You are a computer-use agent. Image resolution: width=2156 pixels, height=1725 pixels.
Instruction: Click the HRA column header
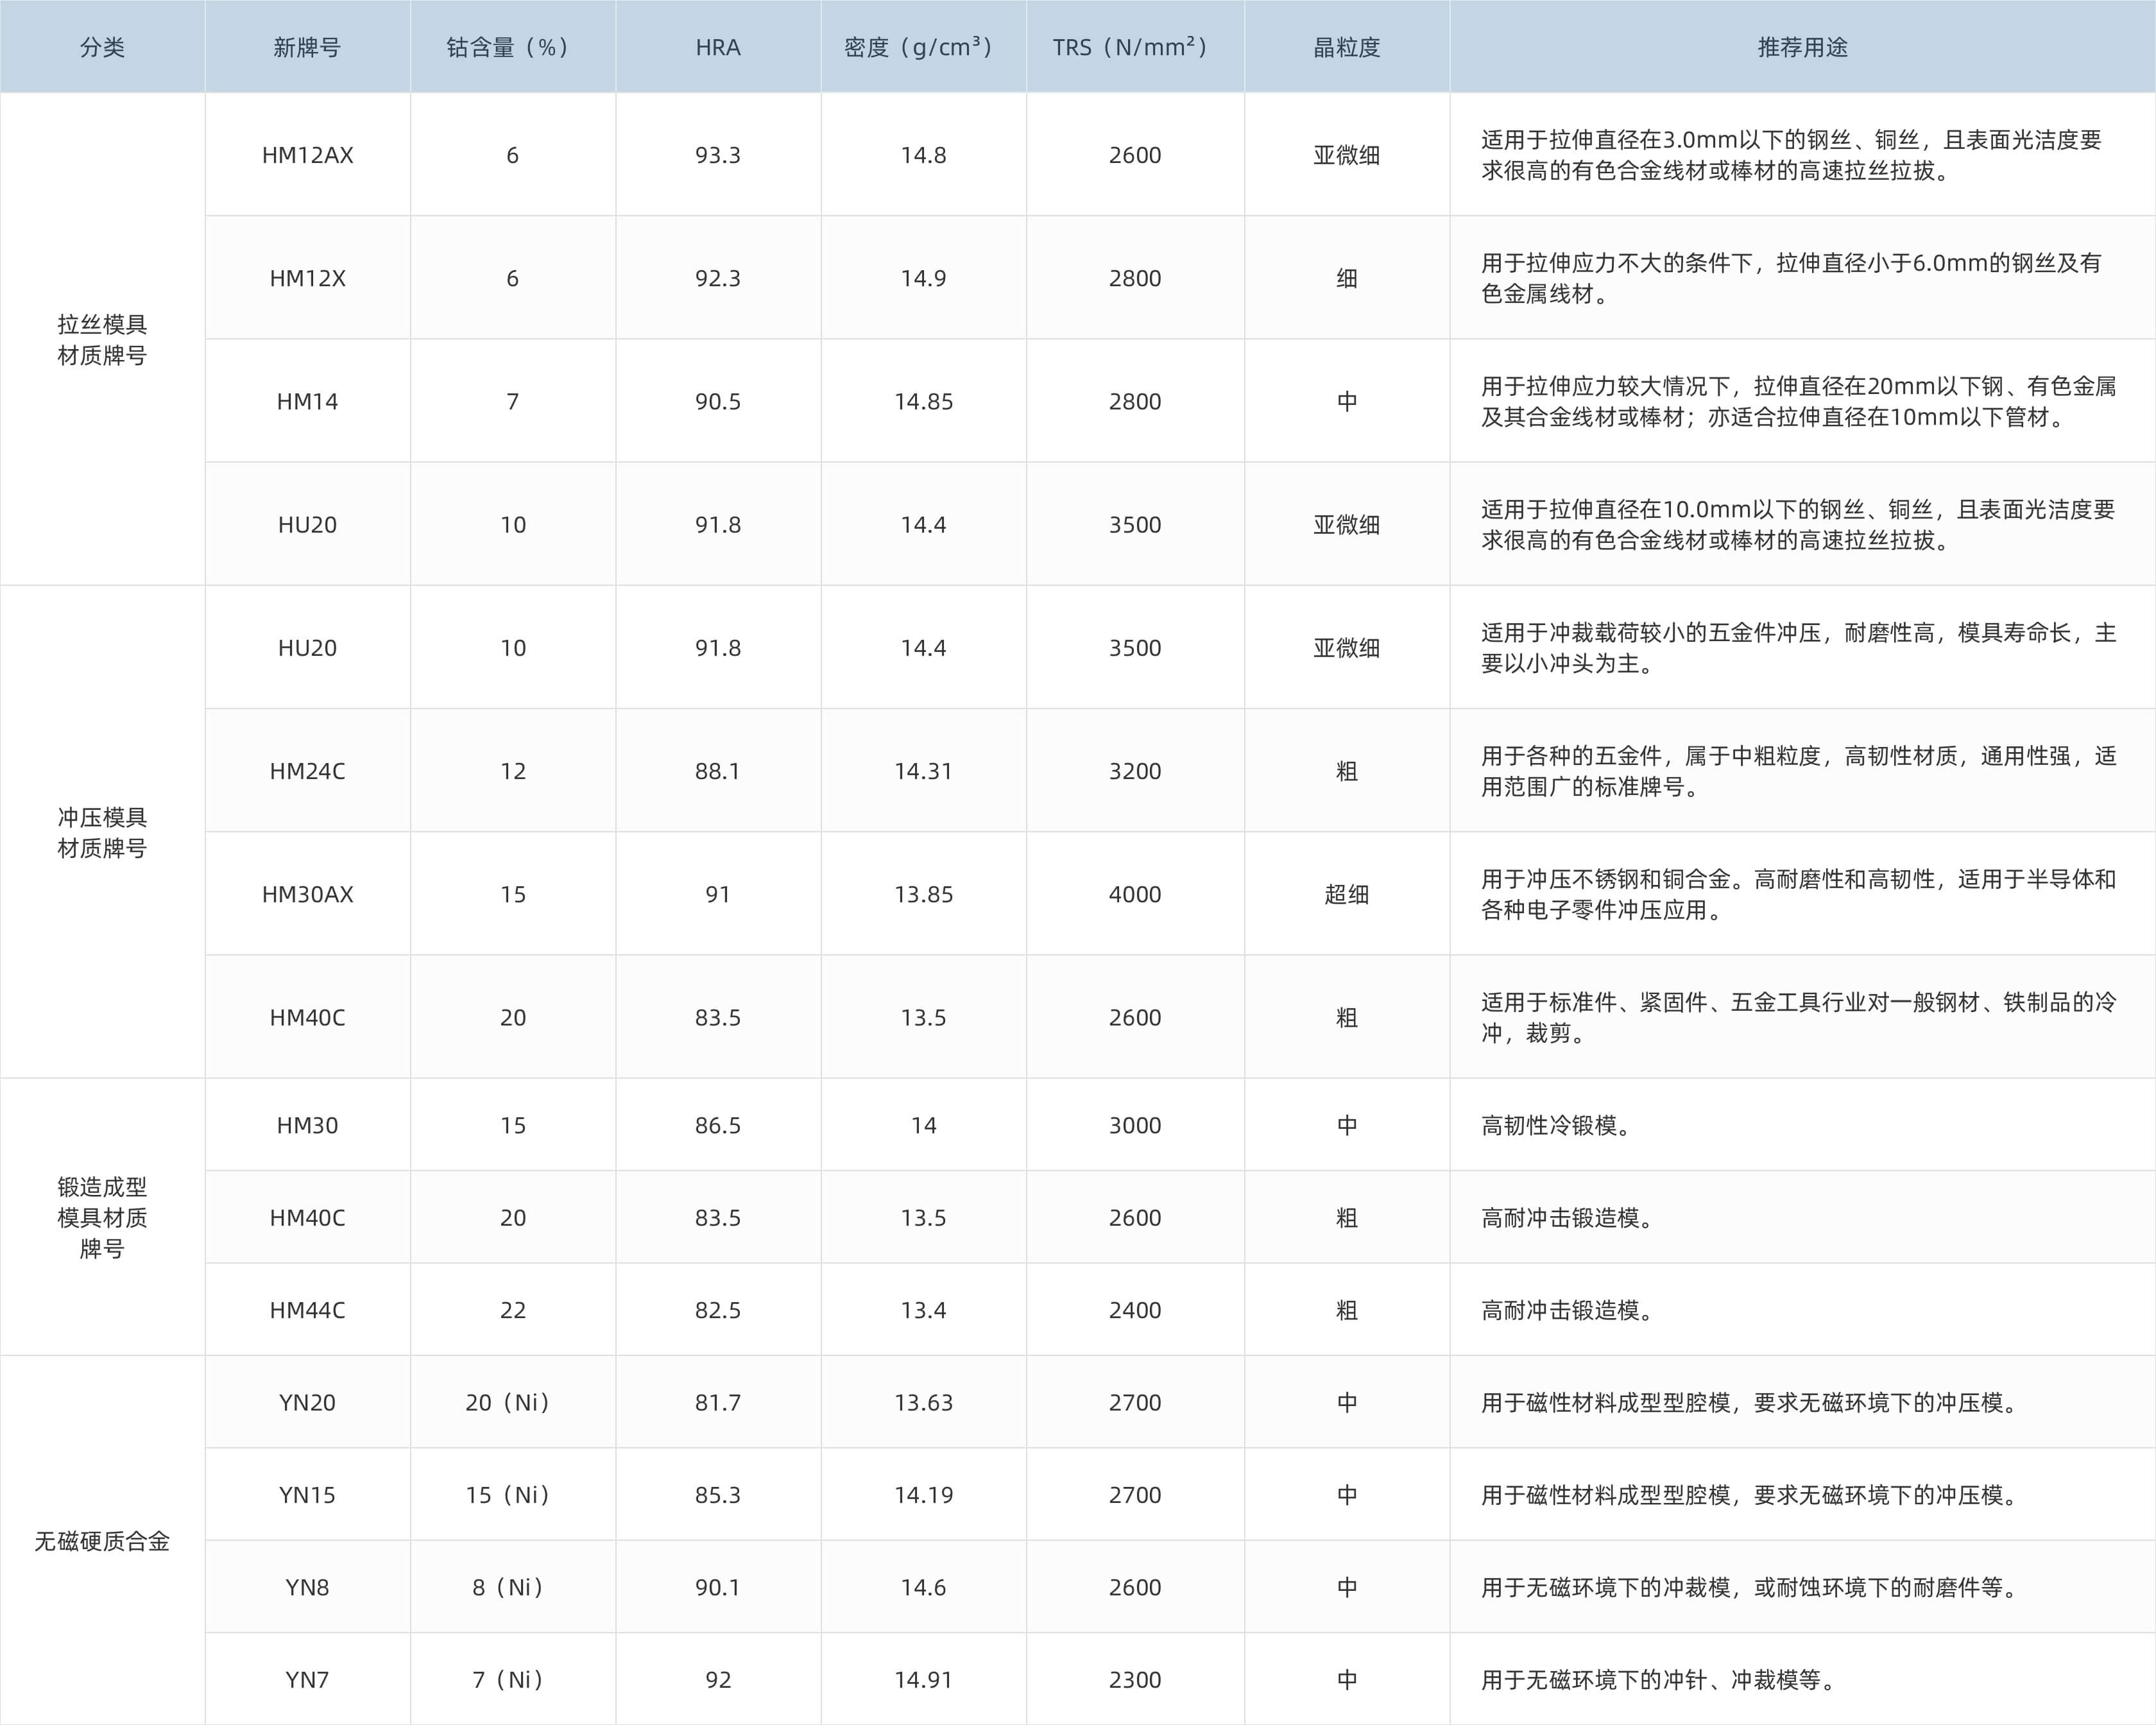tap(718, 47)
